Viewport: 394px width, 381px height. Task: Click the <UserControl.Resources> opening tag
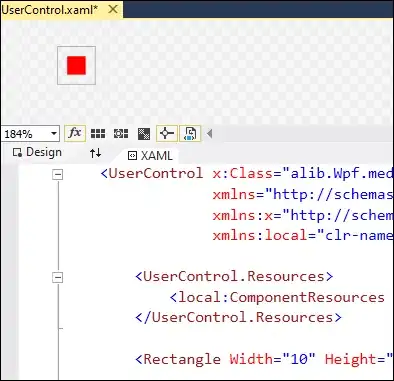click(x=234, y=277)
